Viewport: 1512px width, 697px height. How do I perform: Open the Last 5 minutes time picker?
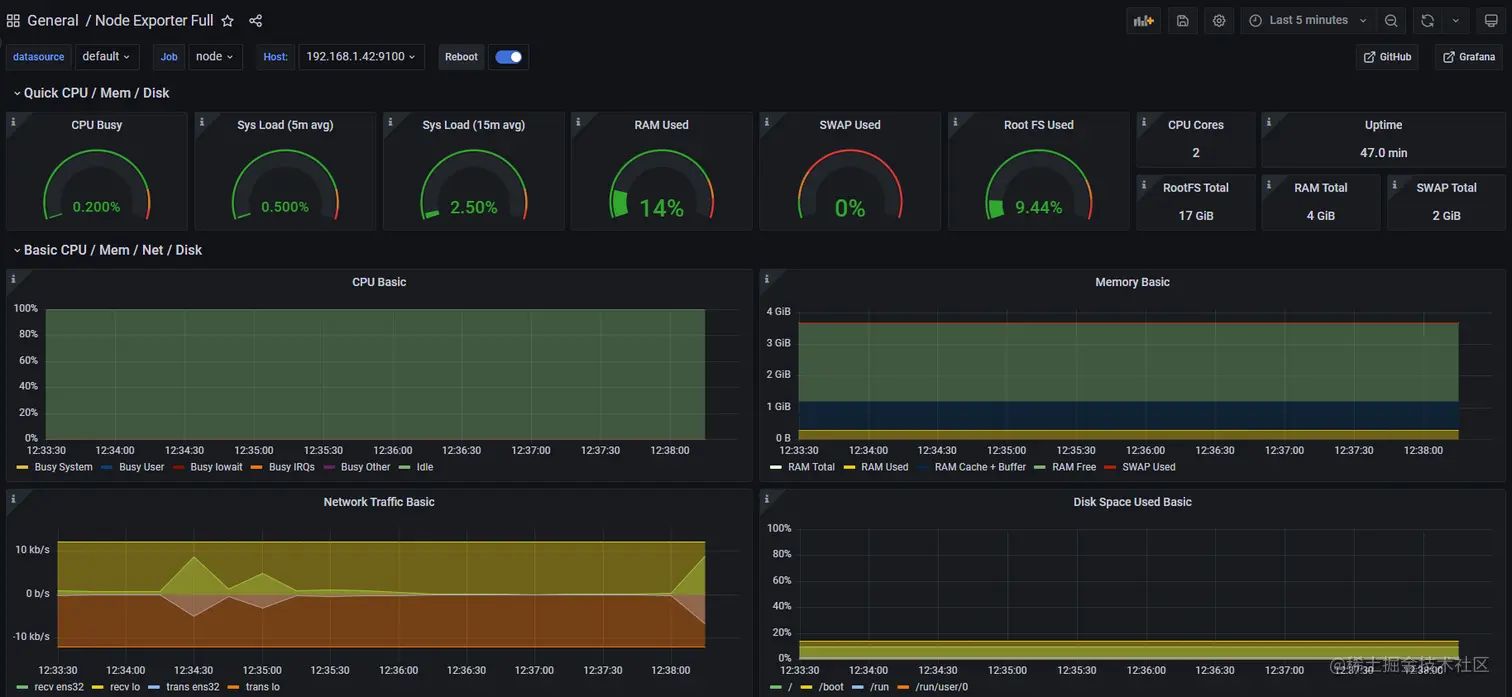pyautogui.click(x=1308, y=20)
